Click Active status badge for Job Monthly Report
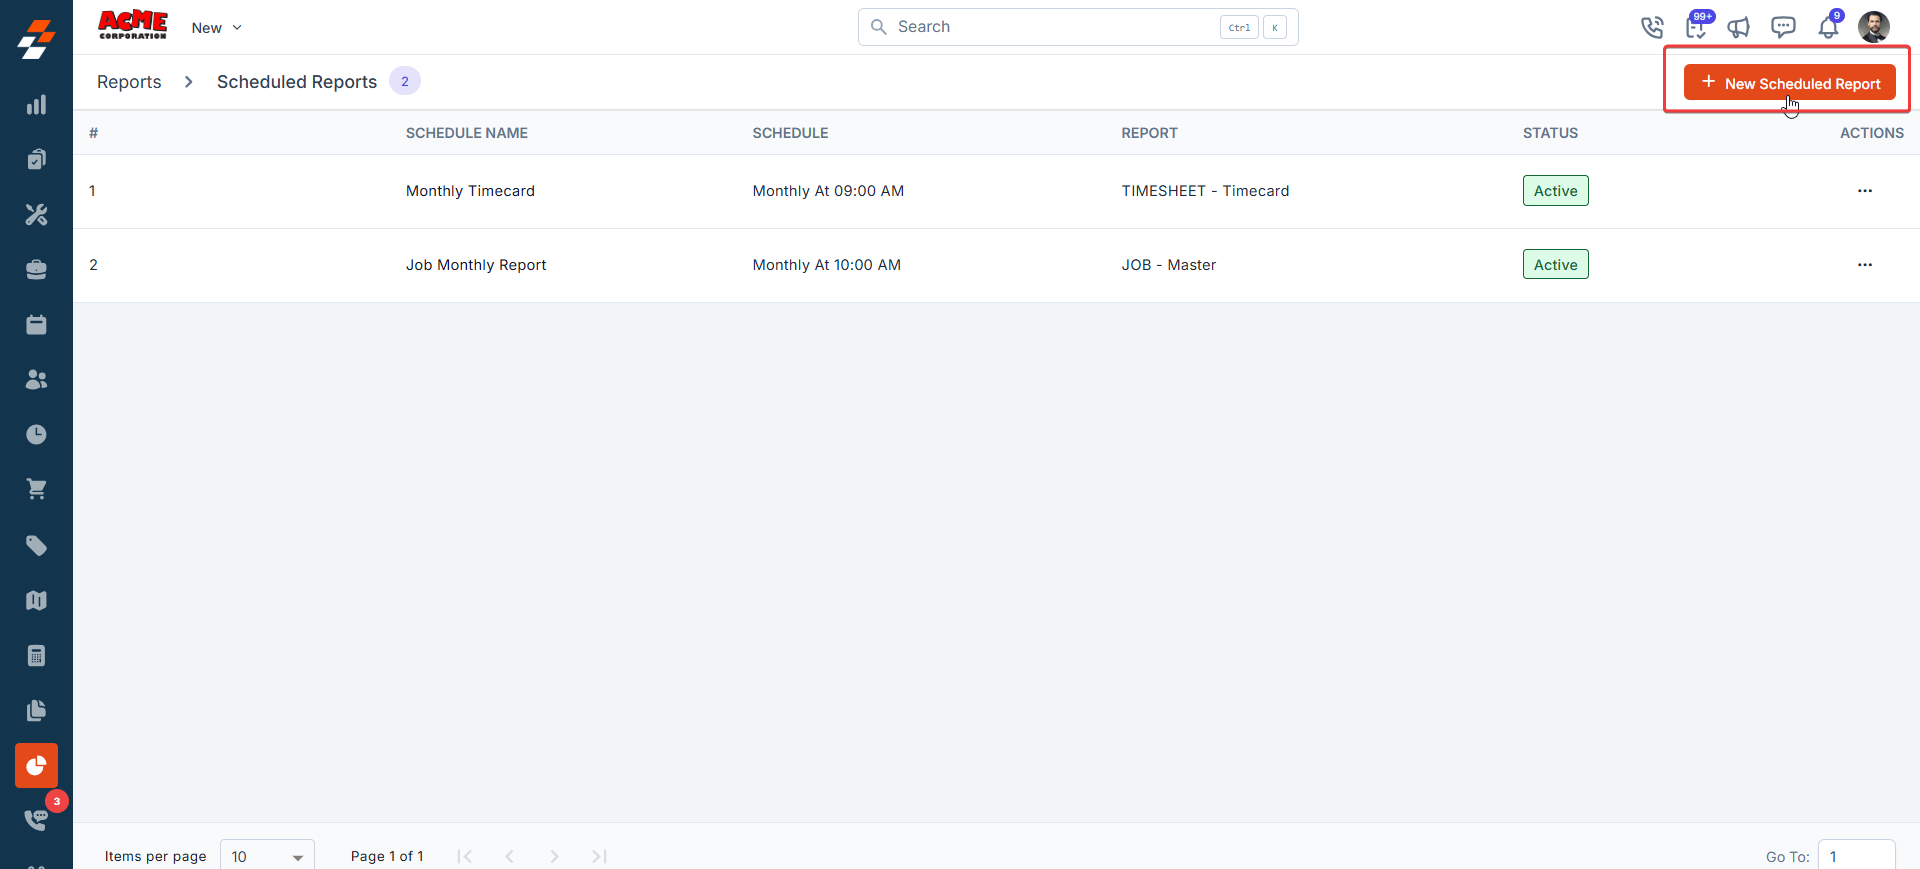The height and width of the screenshot is (869, 1920). tap(1556, 265)
